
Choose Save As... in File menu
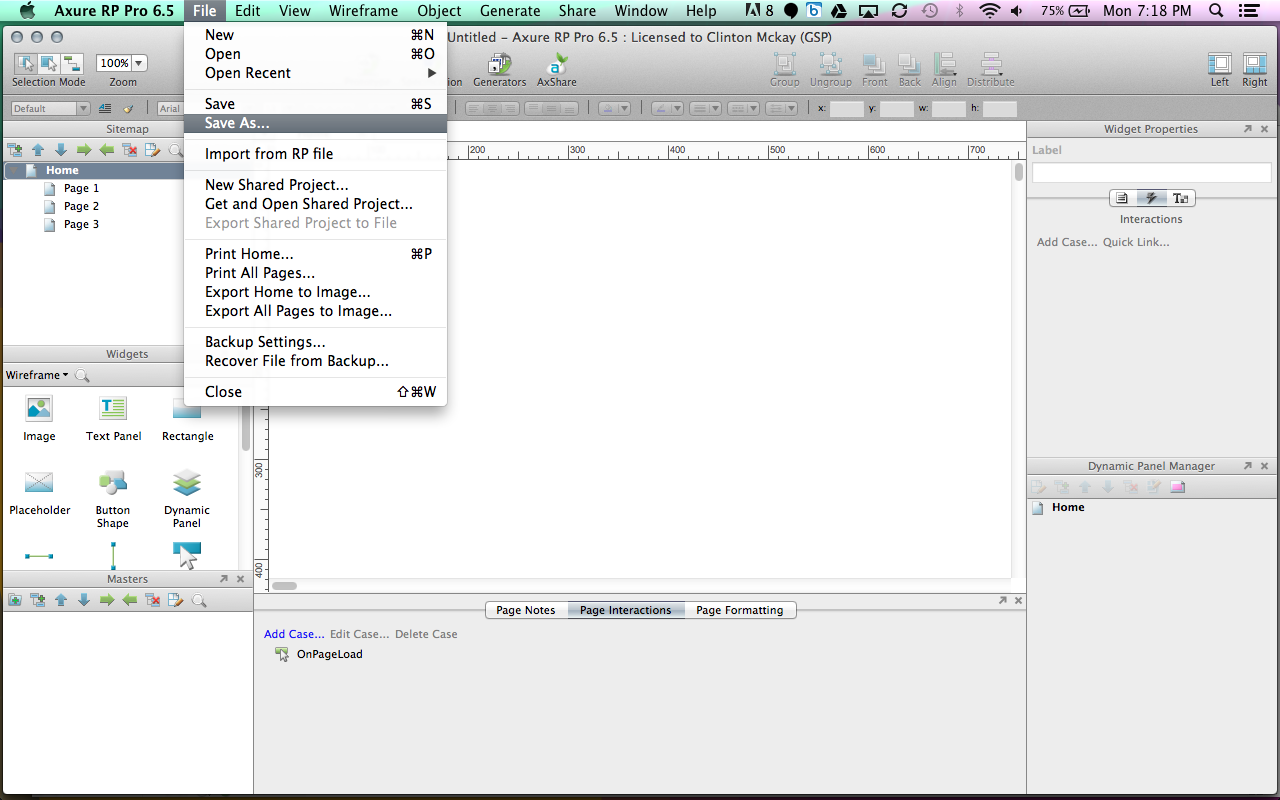[x=315, y=123]
